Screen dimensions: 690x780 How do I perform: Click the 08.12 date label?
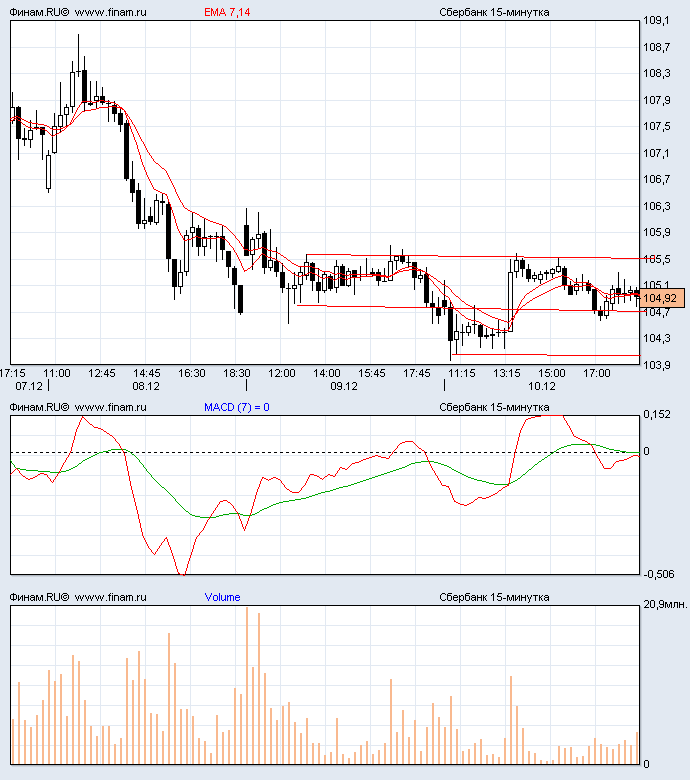click(146, 386)
